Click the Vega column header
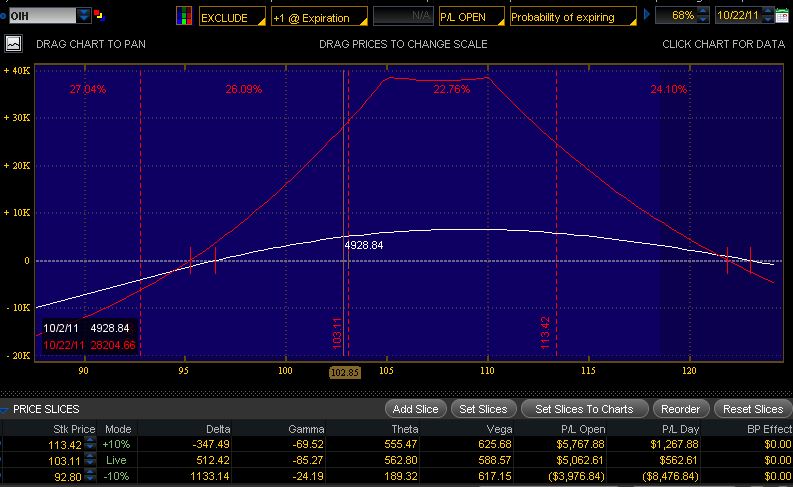The height and width of the screenshot is (487, 793). (499, 429)
